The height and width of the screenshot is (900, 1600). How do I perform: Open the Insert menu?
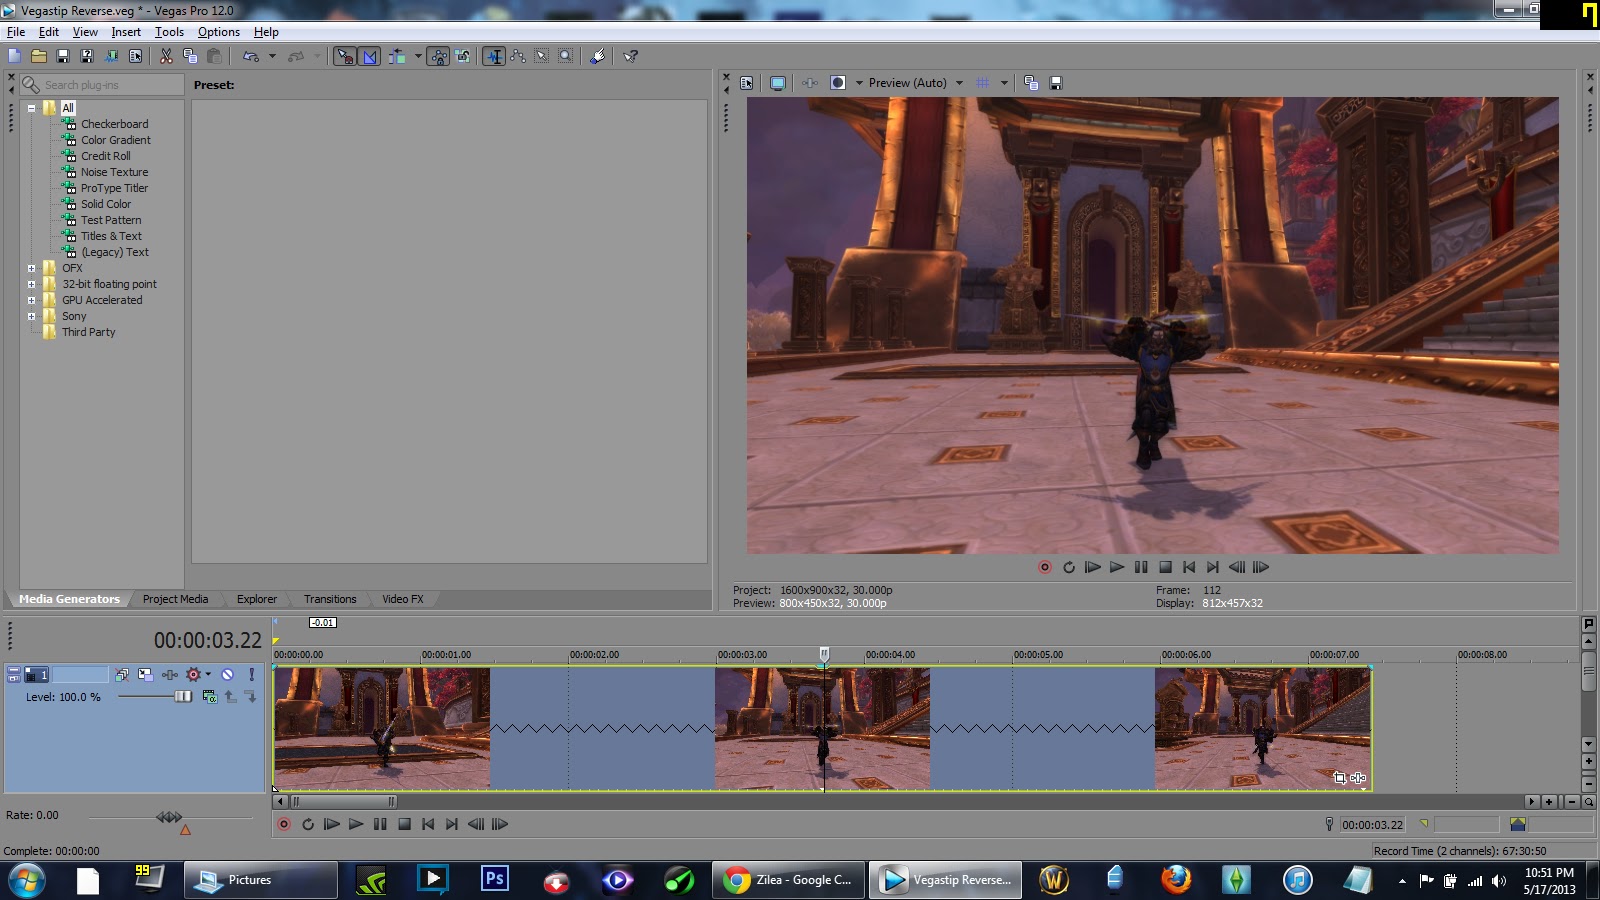(x=126, y=32)
